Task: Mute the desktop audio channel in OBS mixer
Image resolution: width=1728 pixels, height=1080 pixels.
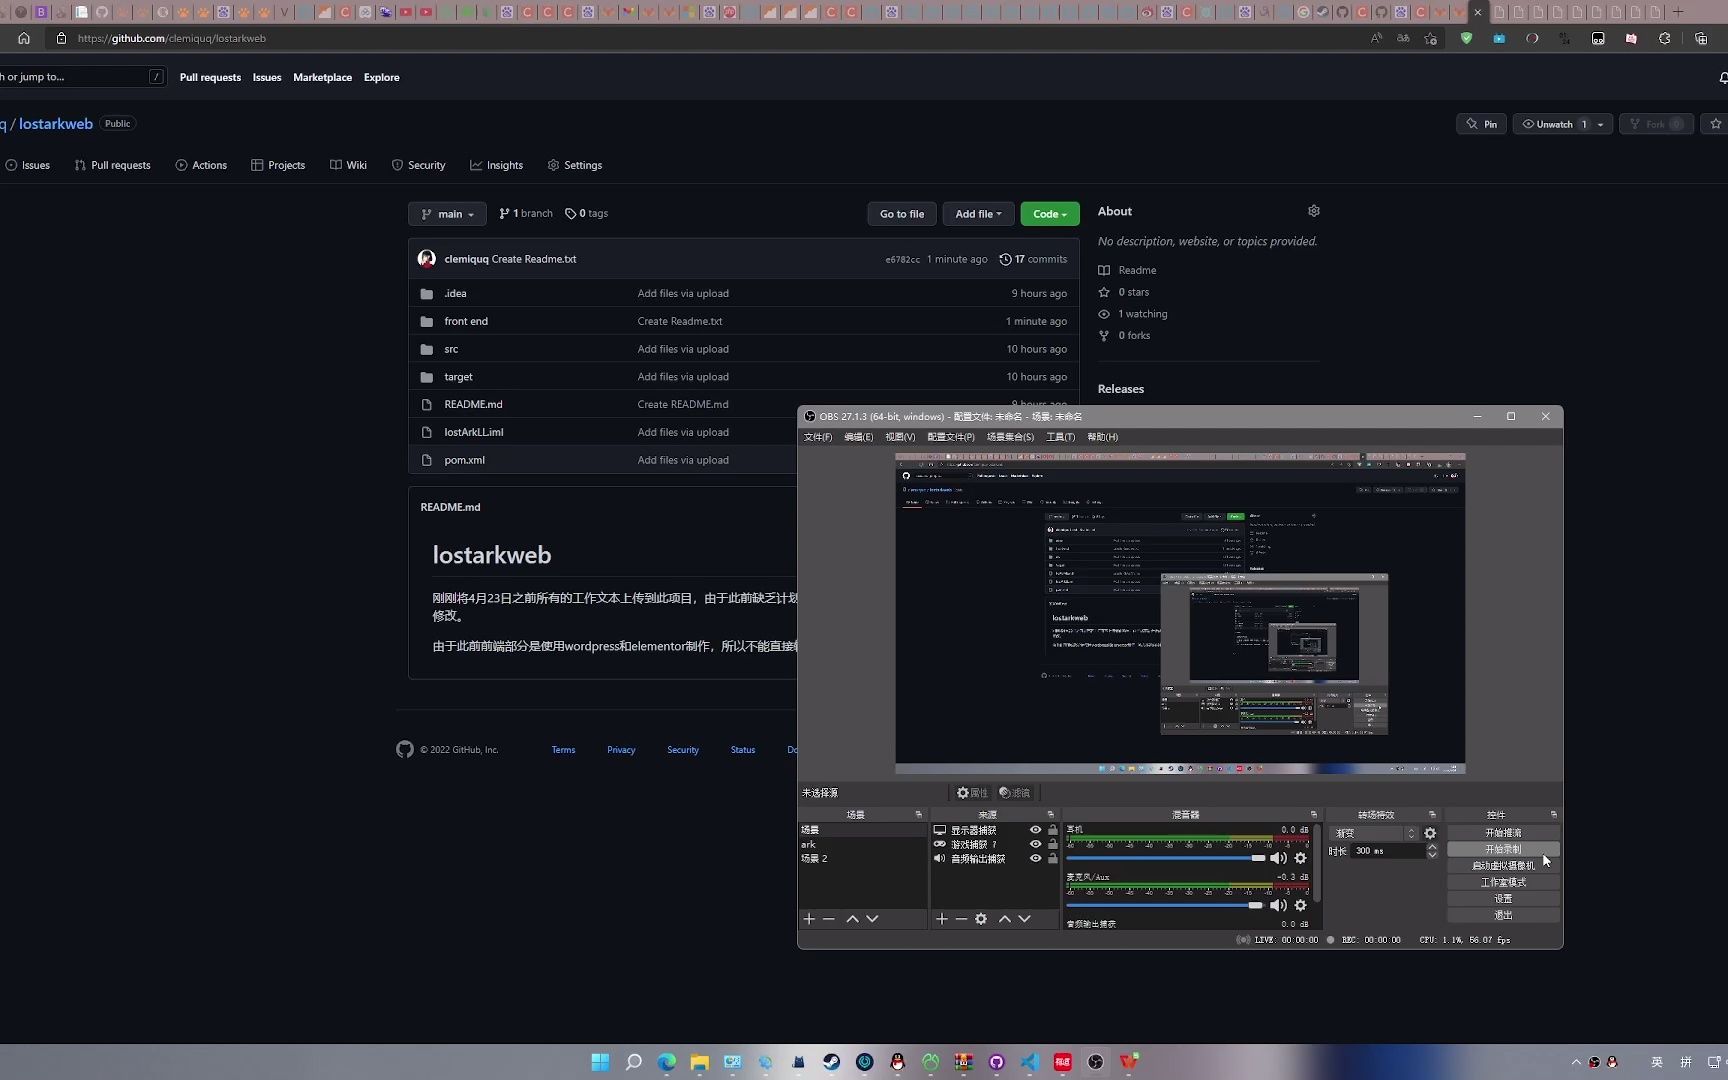Action: 1278,858
